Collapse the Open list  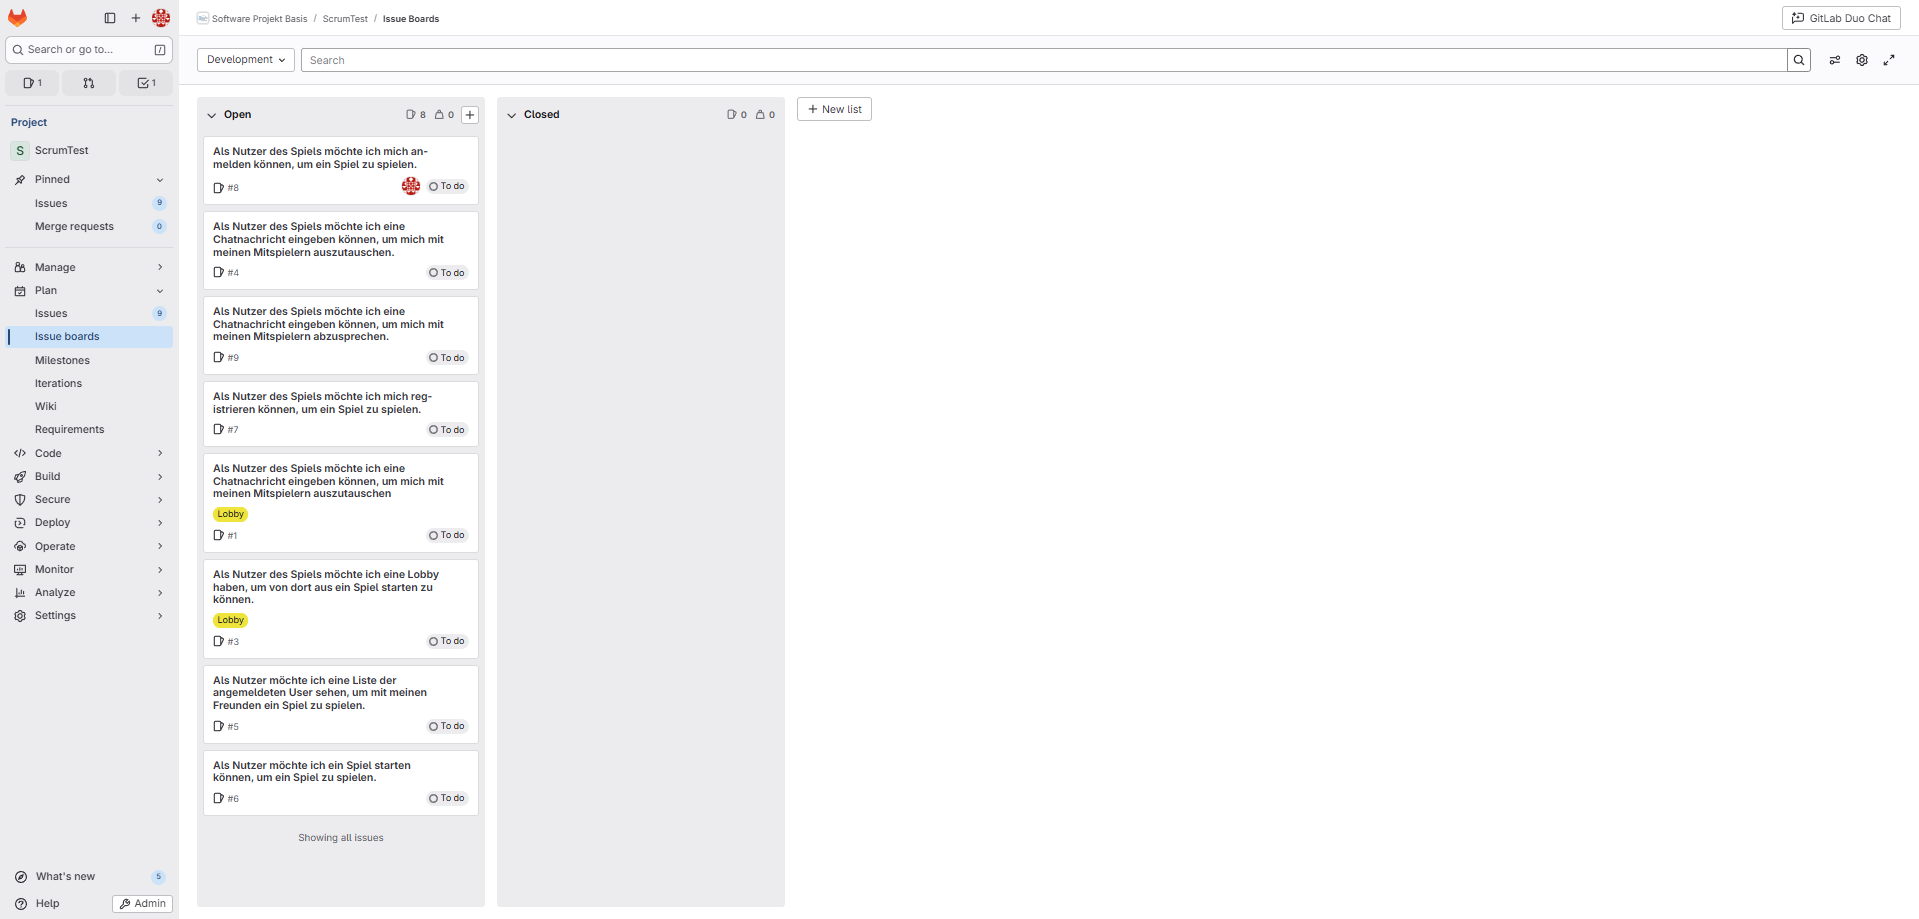[212, 115]
